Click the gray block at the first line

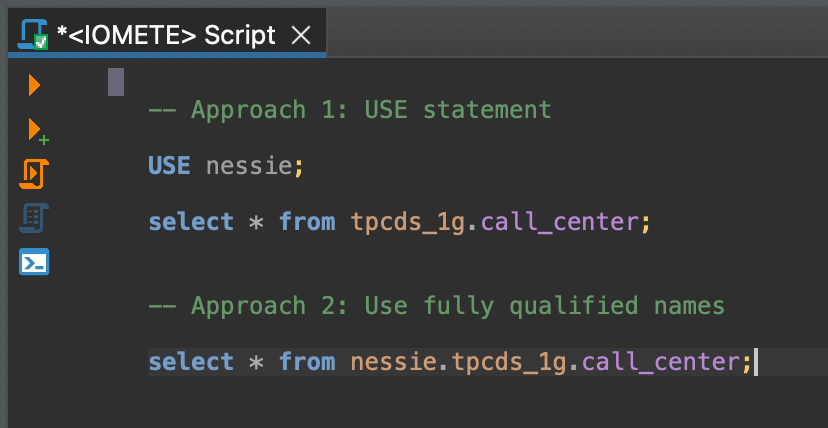tap(116, 82)
